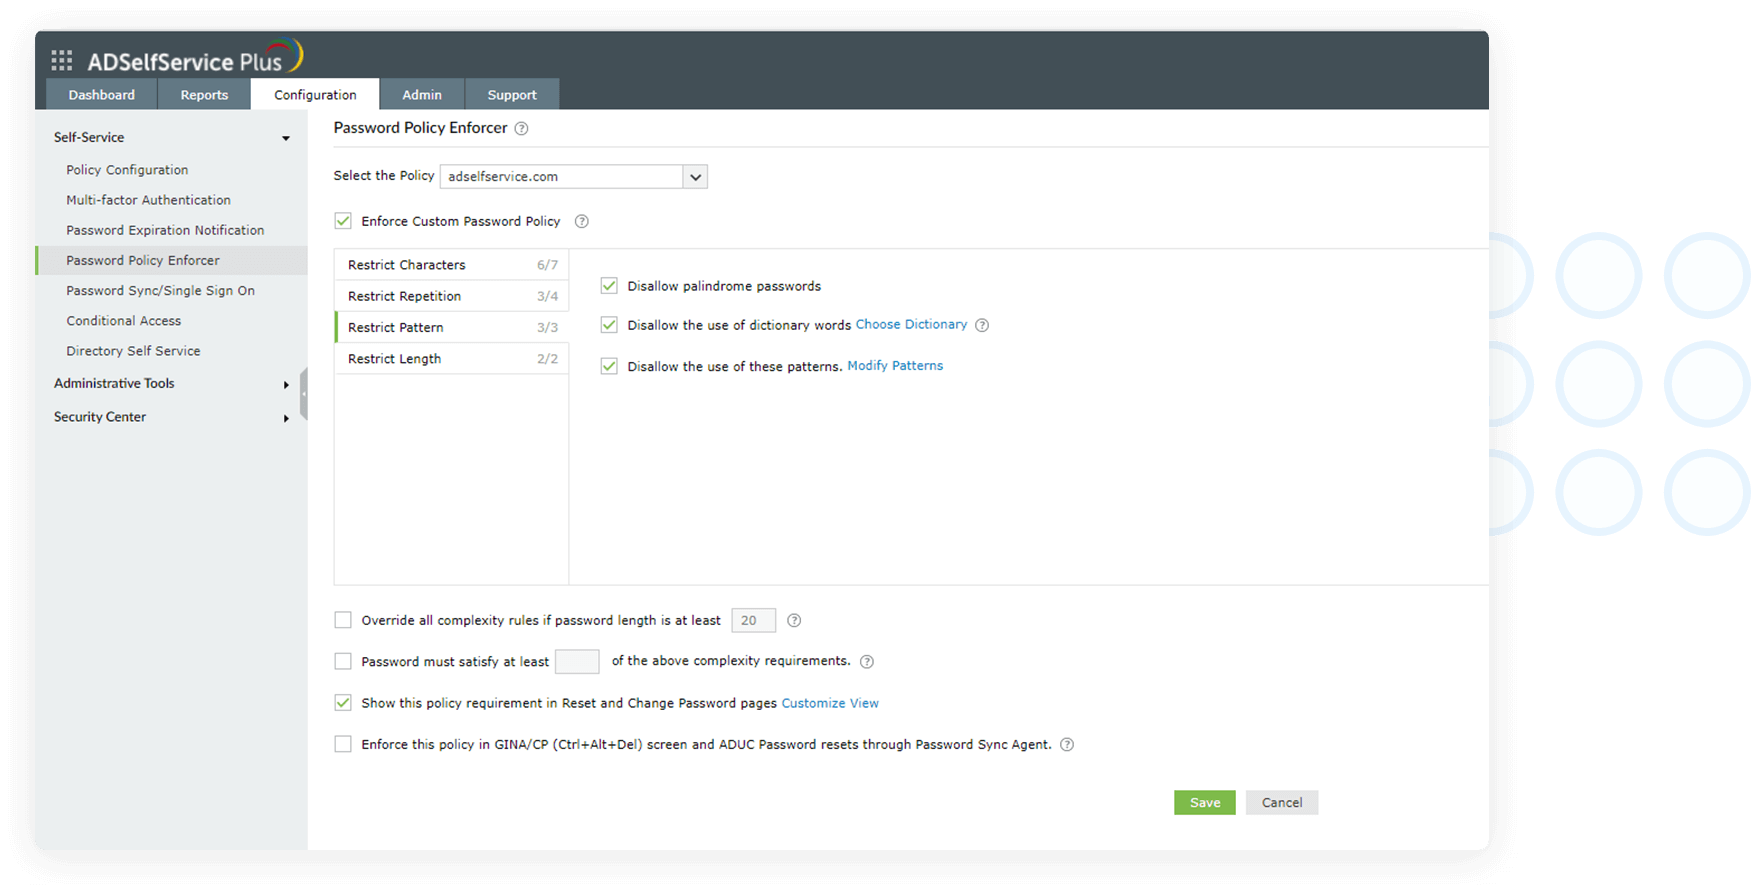
Task: Toggle Show this policy requirement checkbox
Action: pyautogui.click(x=343, y=703)
